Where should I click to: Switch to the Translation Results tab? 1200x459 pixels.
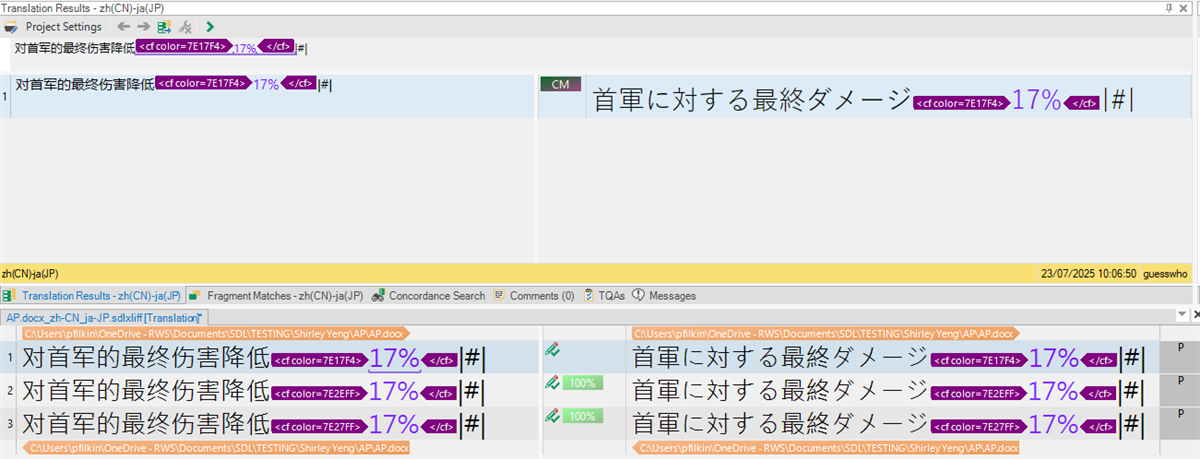[x=92, y=296]
